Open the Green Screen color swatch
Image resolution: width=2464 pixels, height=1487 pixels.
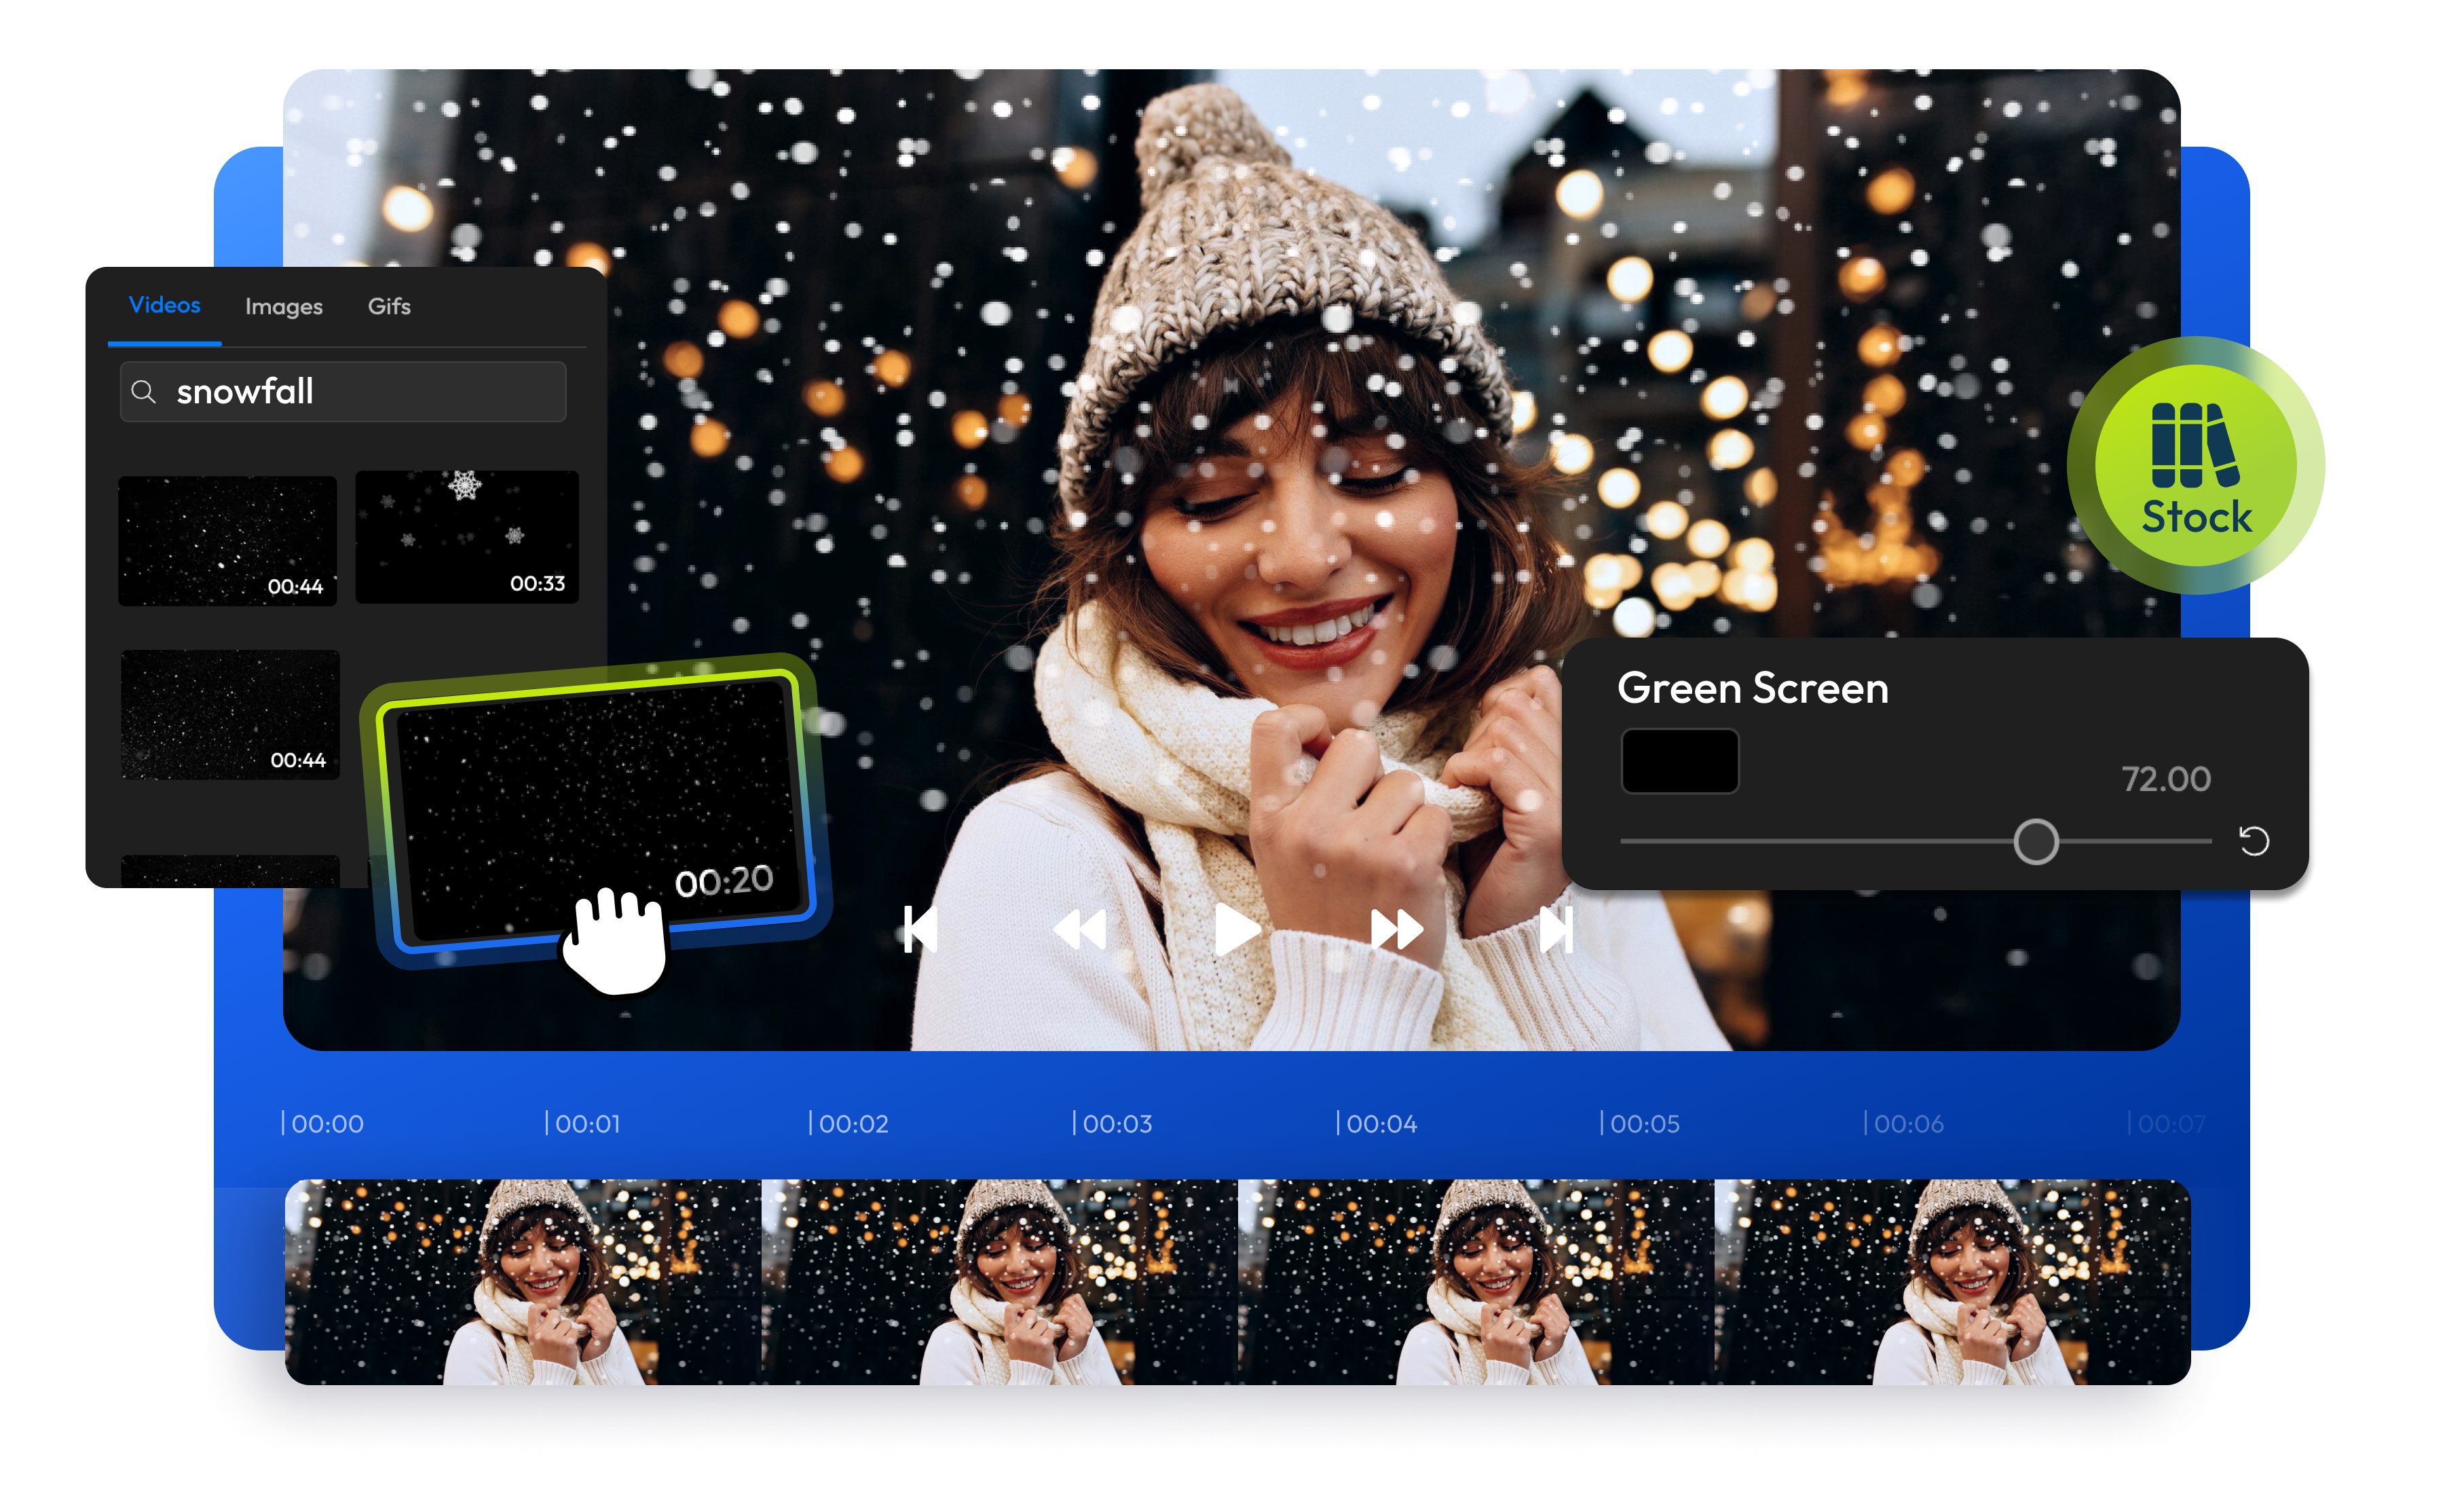pyautogui.click(x=1681, y=761)
